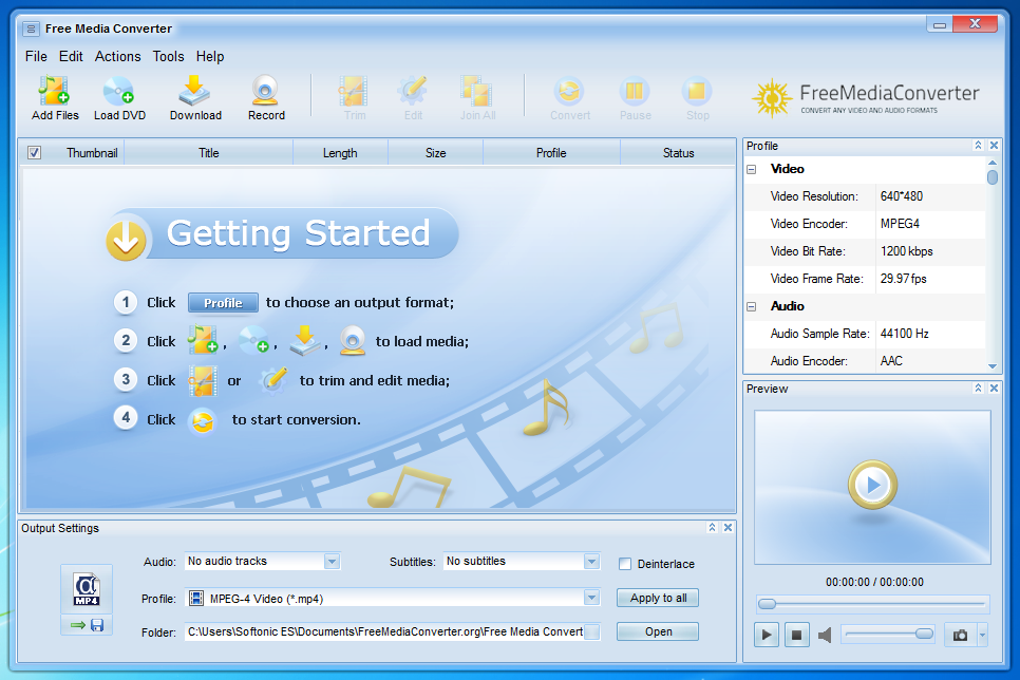Open the Audio tracks dropdown

pos(332,561)
